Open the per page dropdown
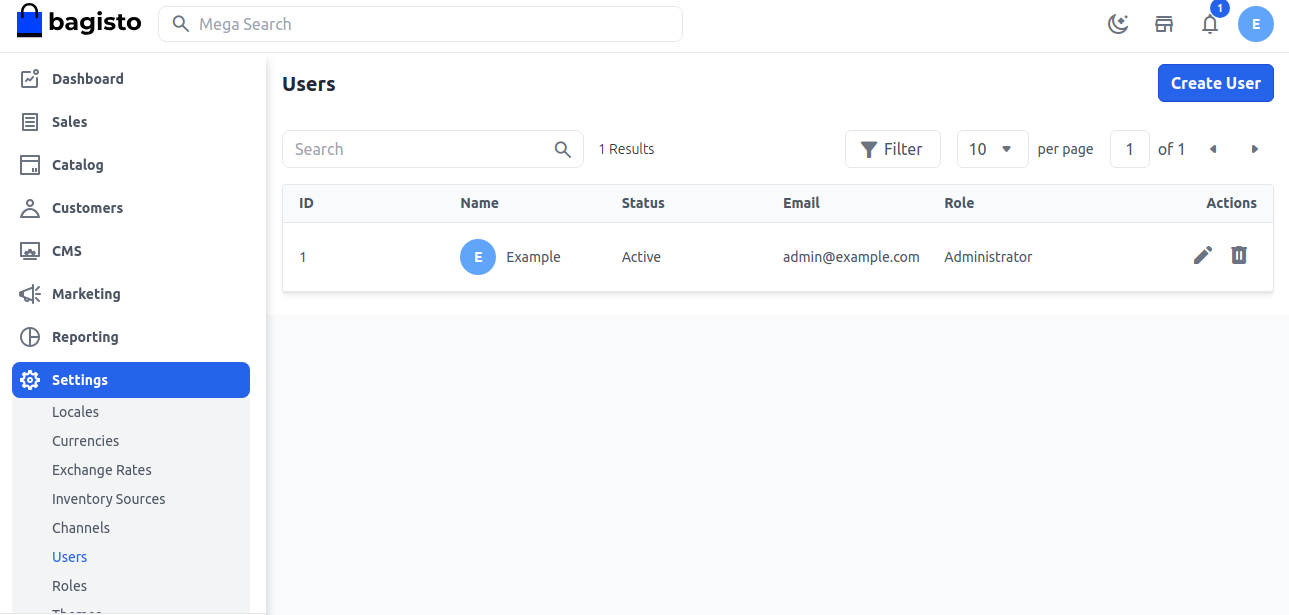 (x=992, y=149)
